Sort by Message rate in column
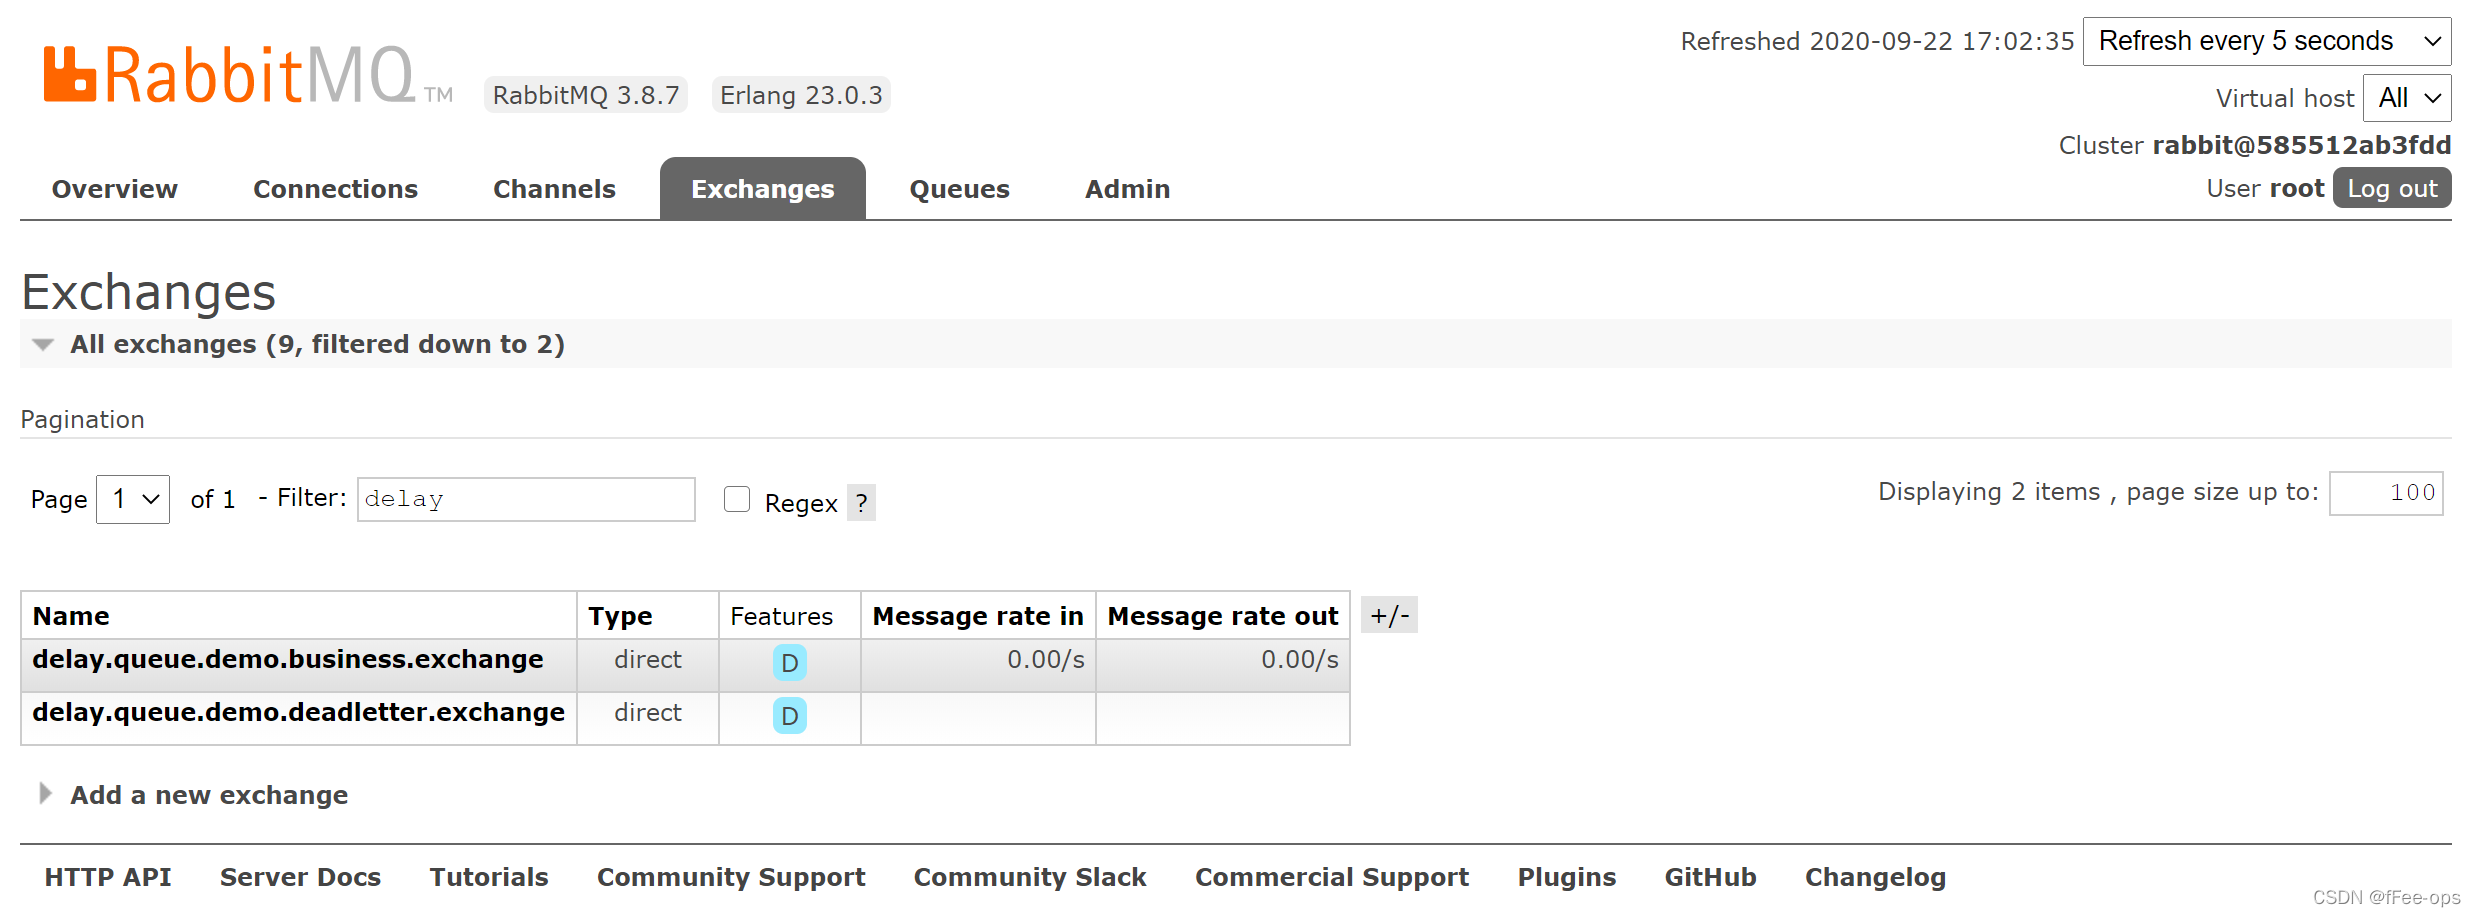The image size is (2476, 917). click(x=978, y=616)
